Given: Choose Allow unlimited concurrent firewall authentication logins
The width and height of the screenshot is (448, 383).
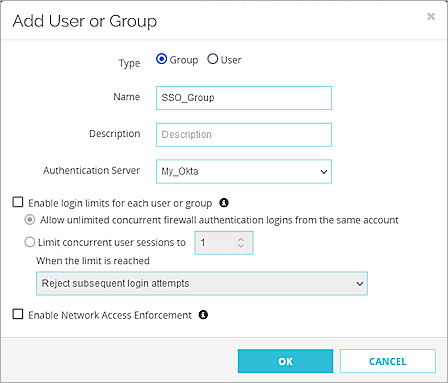Looking at the screenshot, I should tap(30, 220).
